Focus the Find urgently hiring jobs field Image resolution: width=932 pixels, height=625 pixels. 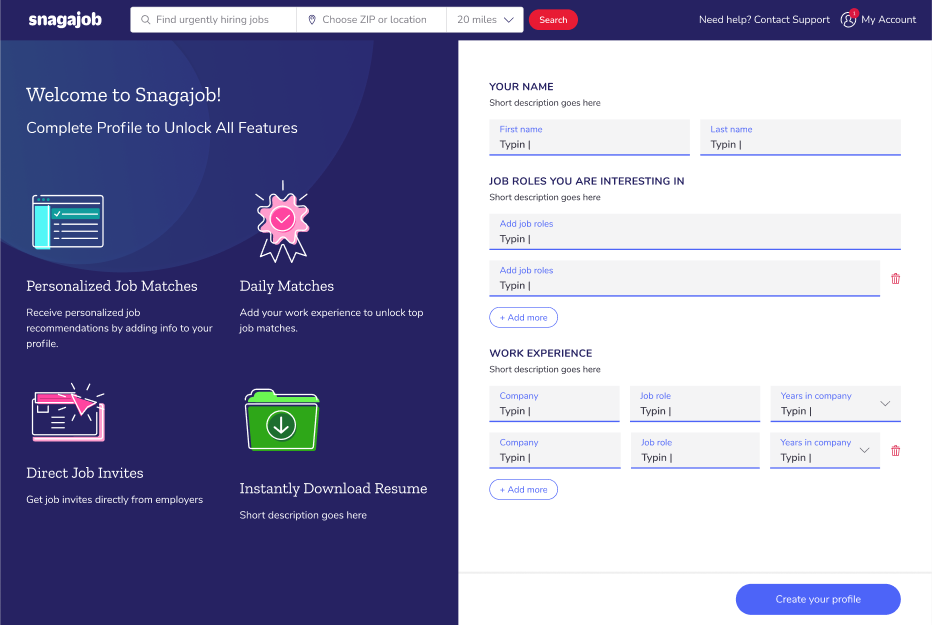click(213, 20)
